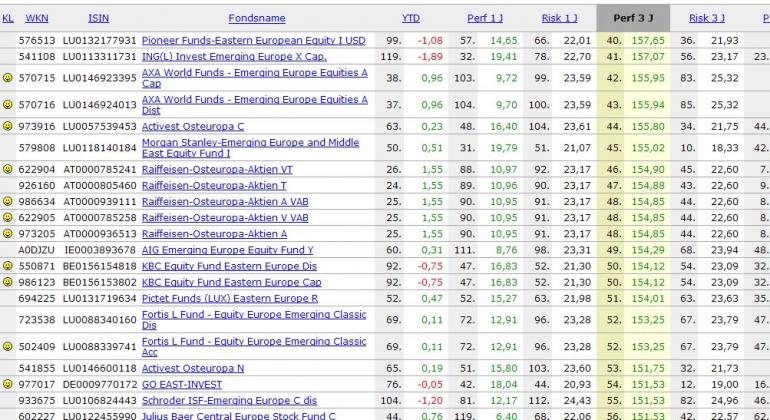
Task: Click smiley icon in KBC Eastern Europe Dis row
Action: [x=7, y=265]
